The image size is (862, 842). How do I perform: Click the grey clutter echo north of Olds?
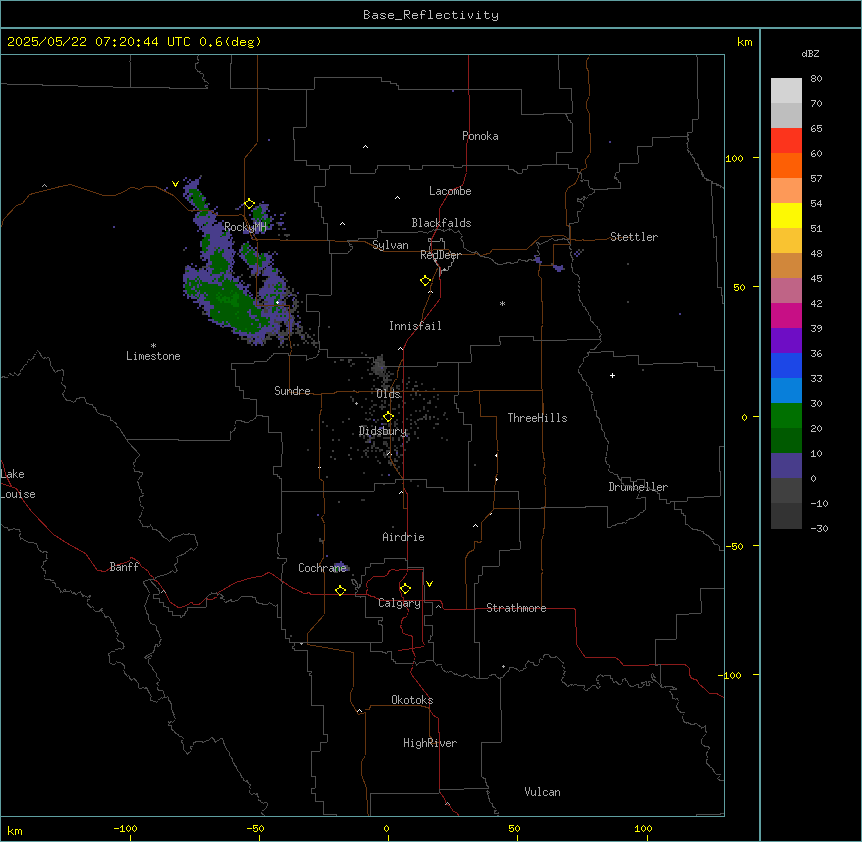pos(379,366)
